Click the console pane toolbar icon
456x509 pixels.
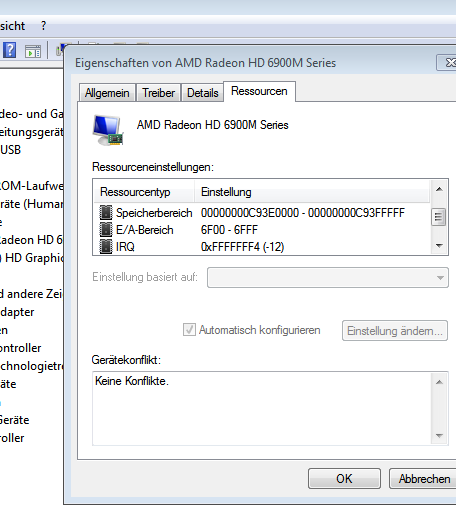pos(33,51)
